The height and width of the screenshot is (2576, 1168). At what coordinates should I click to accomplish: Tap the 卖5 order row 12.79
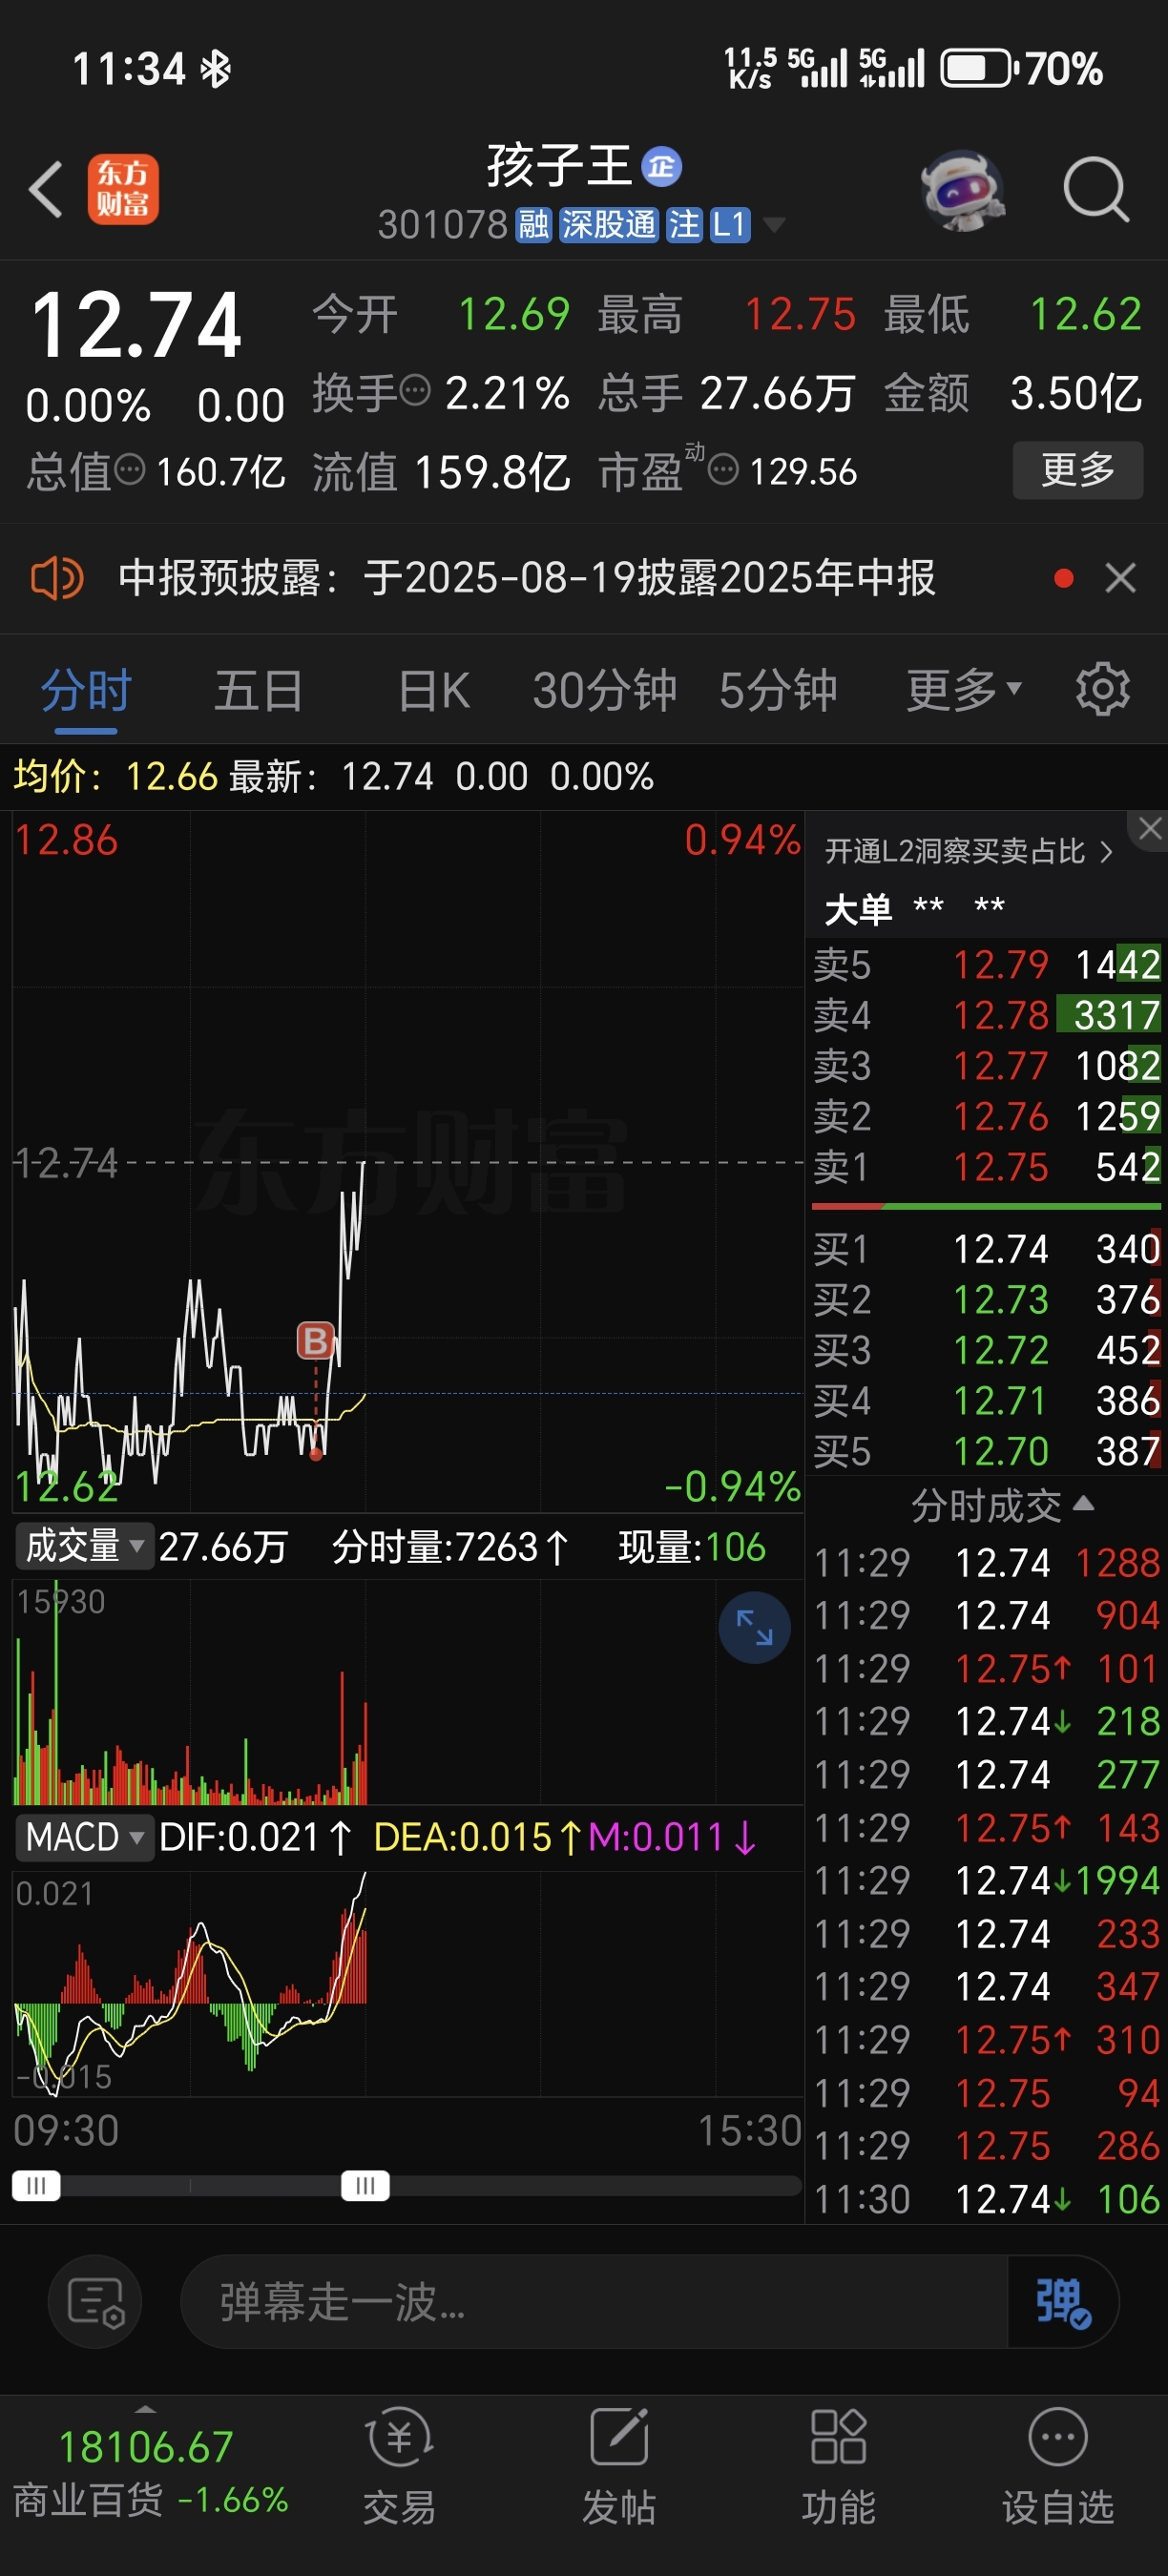986,965
